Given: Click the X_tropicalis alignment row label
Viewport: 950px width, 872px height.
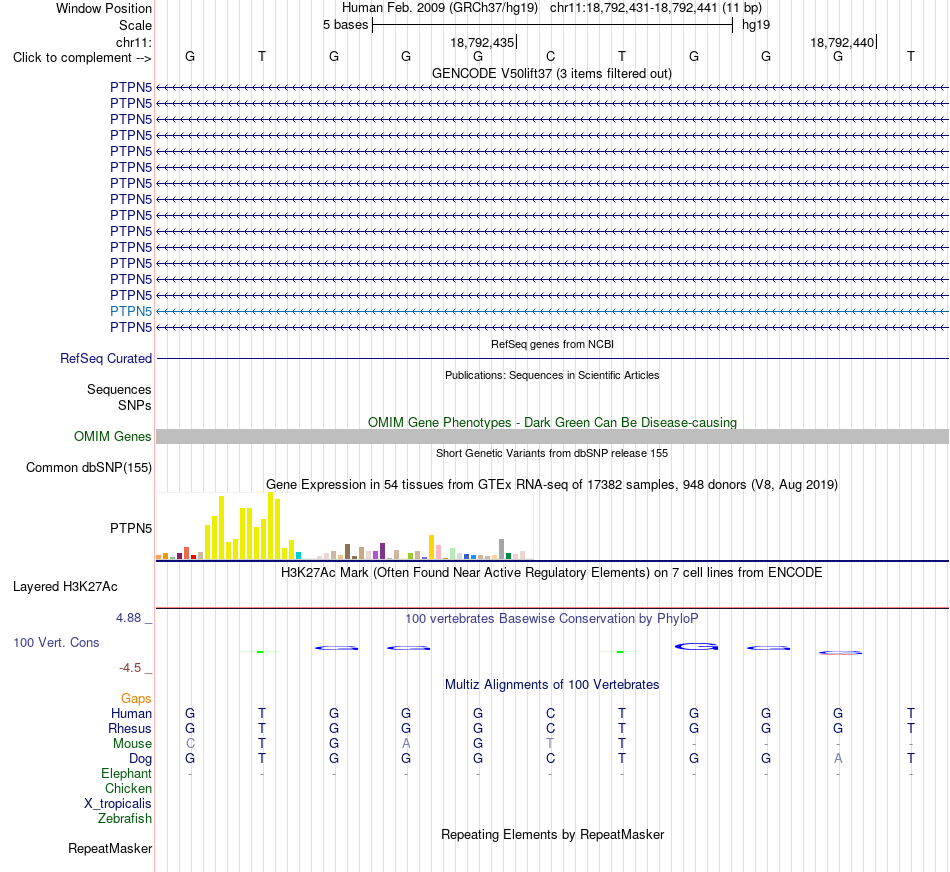Looking at the screenshot, I should click(x=118, y=804).
